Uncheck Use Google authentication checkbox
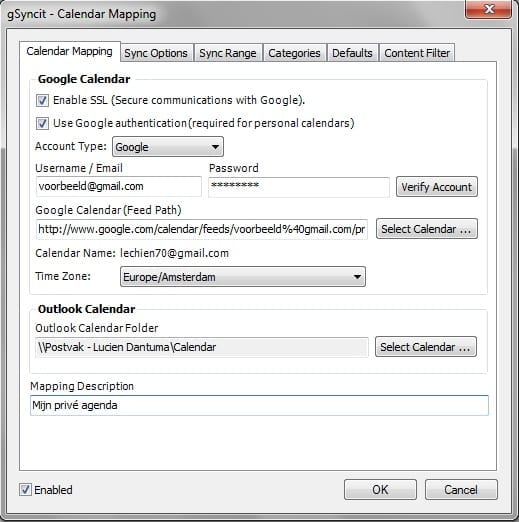519x522 pixels. [x=42, y=123]
